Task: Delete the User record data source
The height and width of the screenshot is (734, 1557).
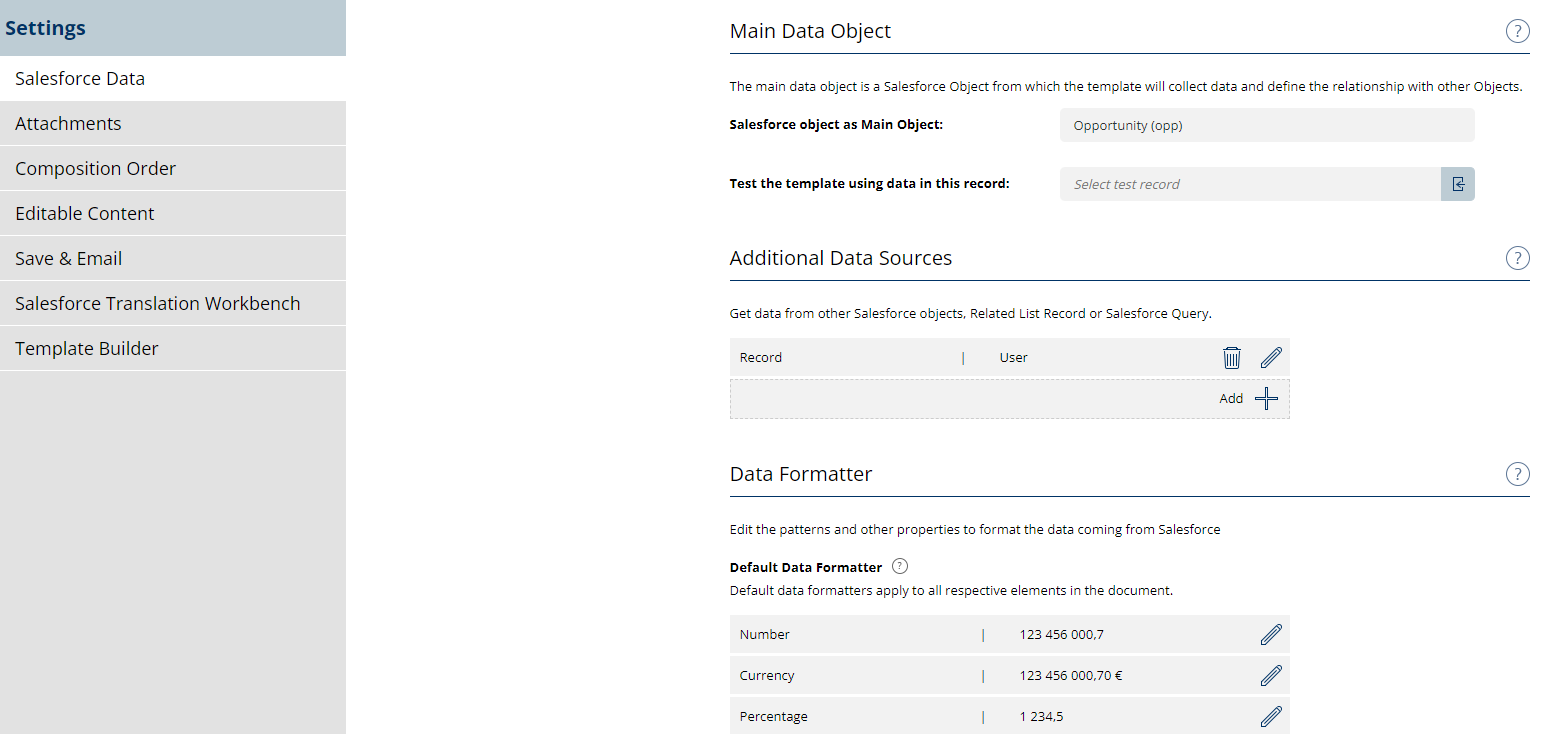Action: pos(1232,358)
